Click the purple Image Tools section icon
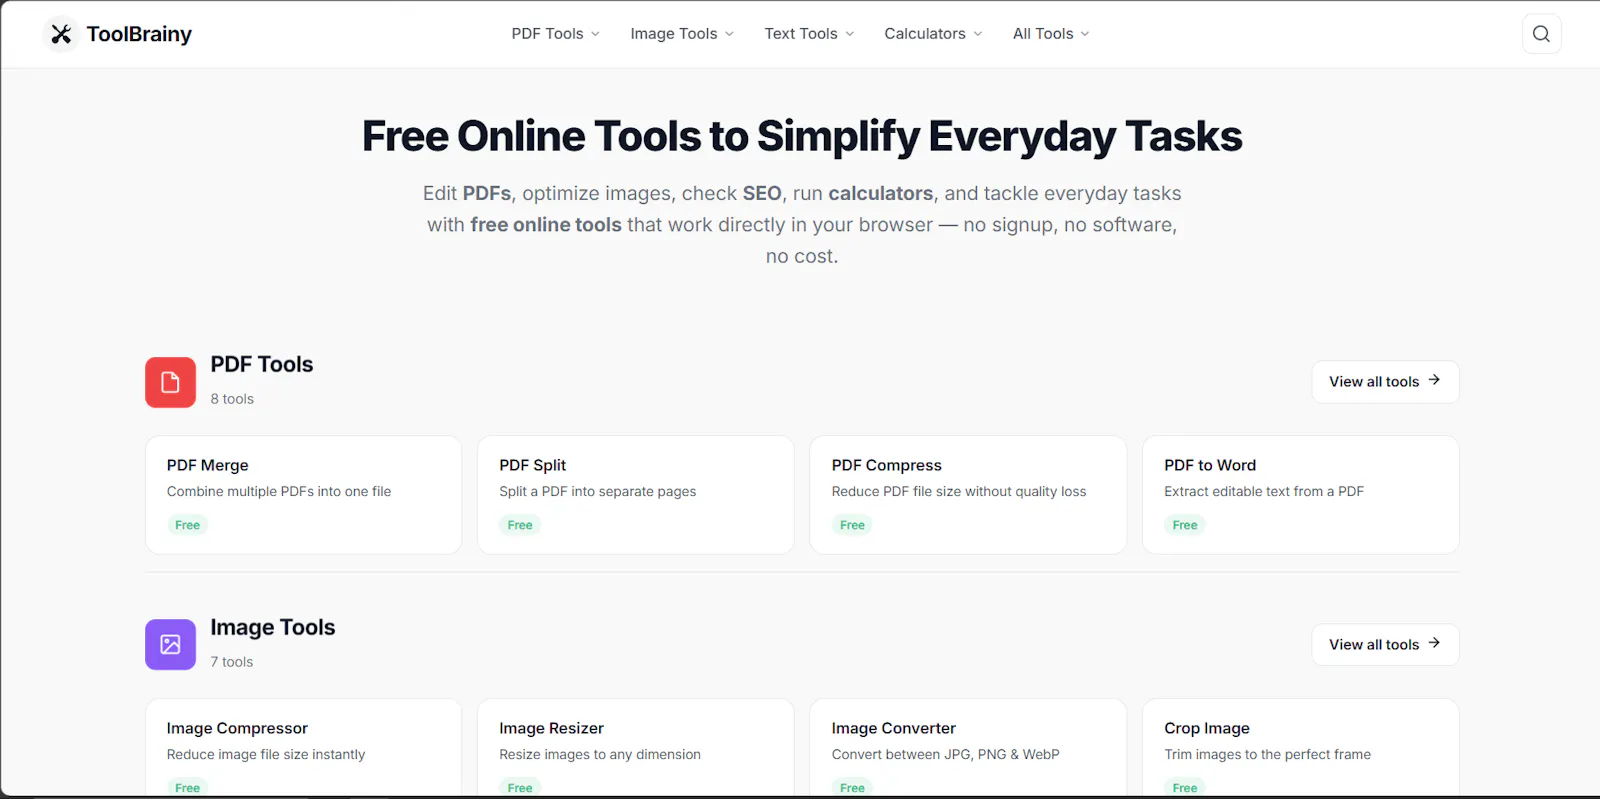 tap(170, 645)
